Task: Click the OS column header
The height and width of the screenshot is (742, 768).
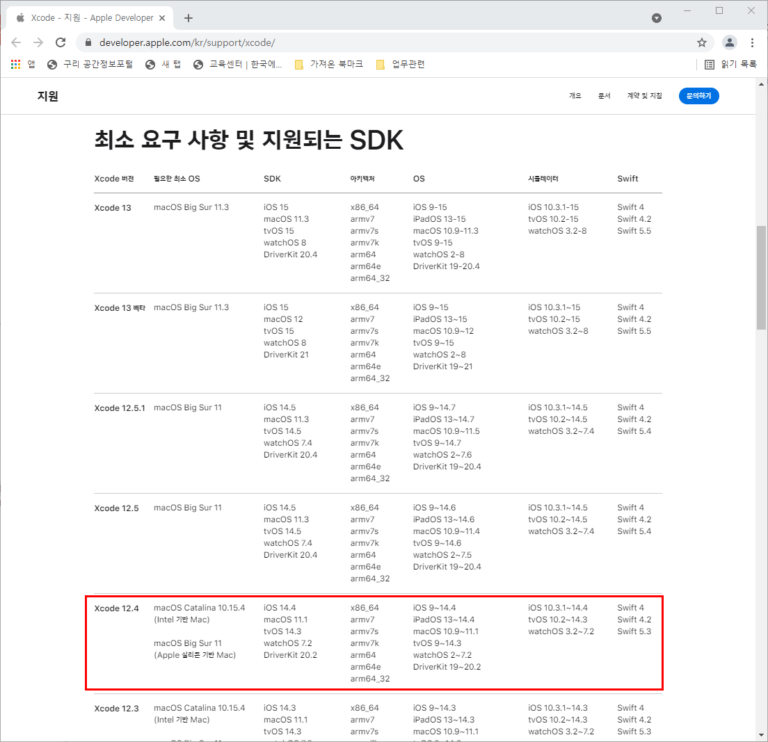Action: 419,179
